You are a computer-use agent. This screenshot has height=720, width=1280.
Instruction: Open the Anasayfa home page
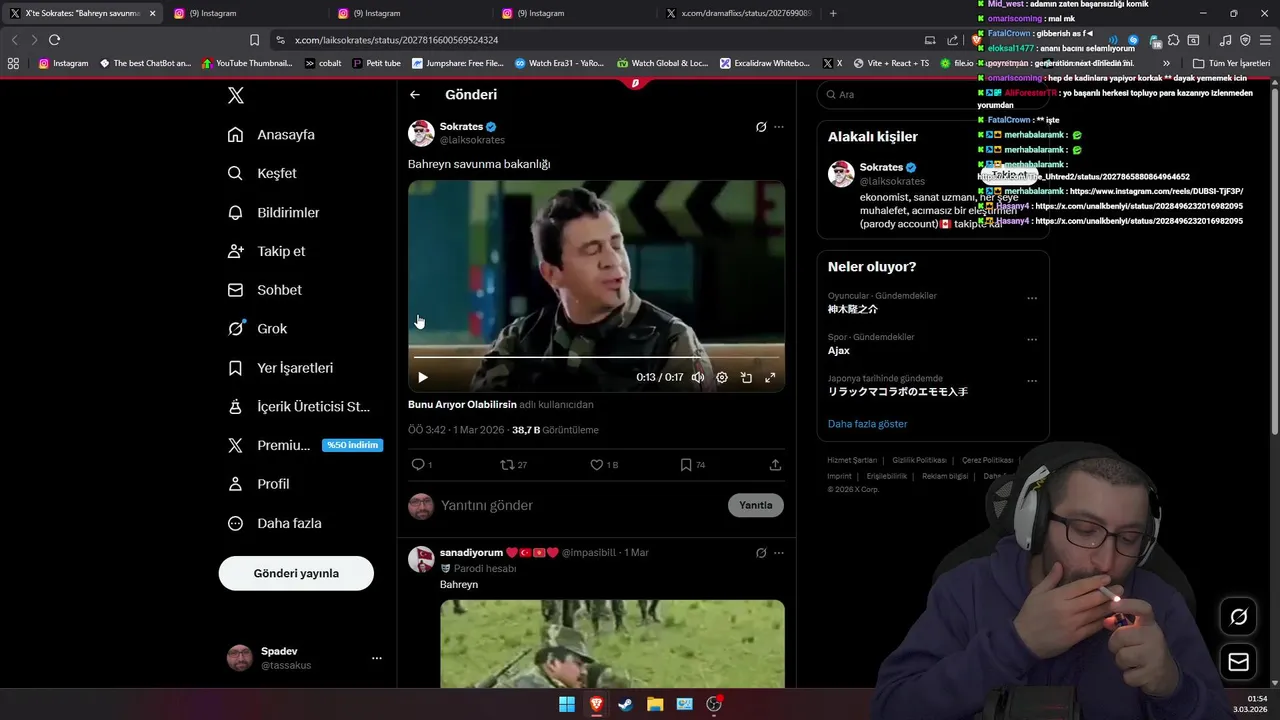coord(271,134)
